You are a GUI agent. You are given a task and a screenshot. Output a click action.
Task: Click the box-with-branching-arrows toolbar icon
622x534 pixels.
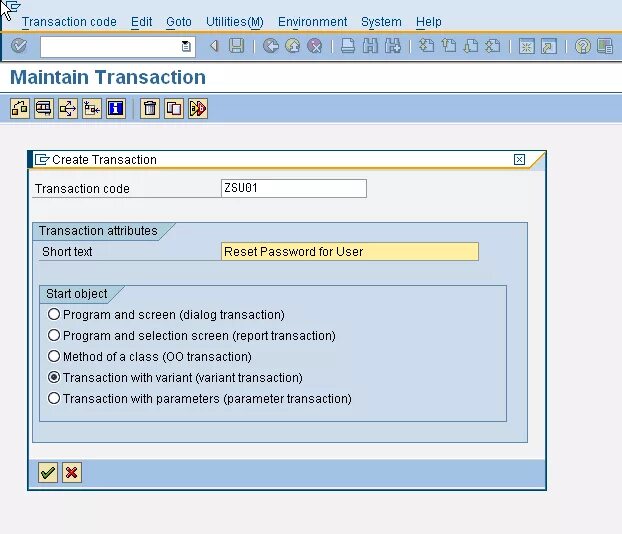[68, 108]
